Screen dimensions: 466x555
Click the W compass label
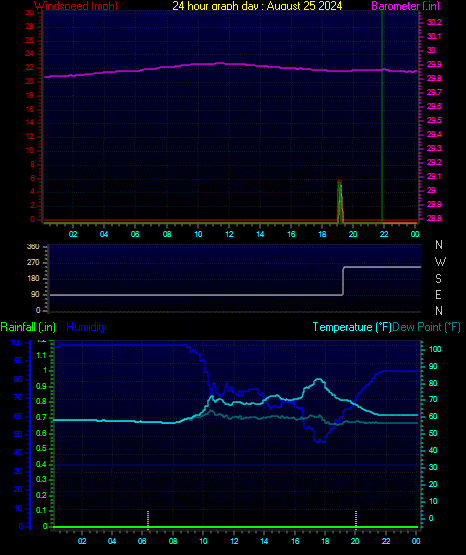point(440,262)
